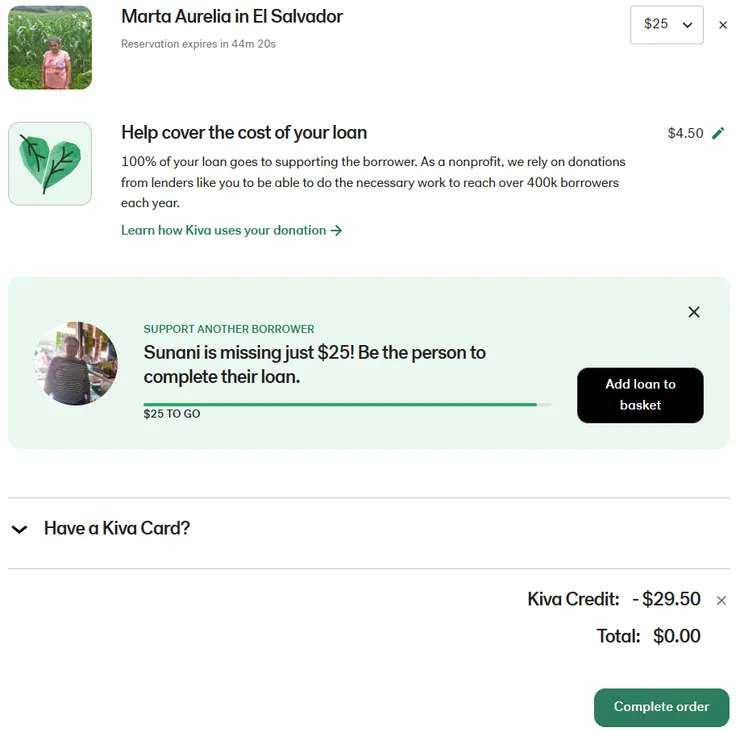
Task: Click the $4.50 donation amount
Action: 685,133
